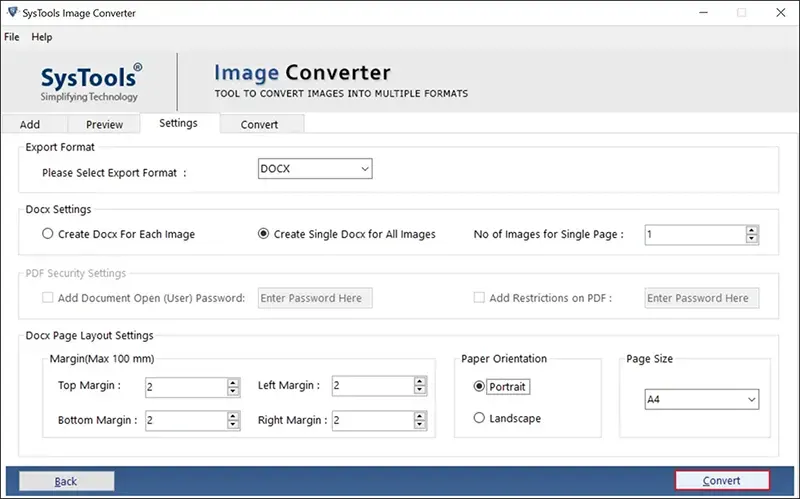Increase the Bottom Margin value
This screenshot has width=800, height=499.
tap(233, 416)
